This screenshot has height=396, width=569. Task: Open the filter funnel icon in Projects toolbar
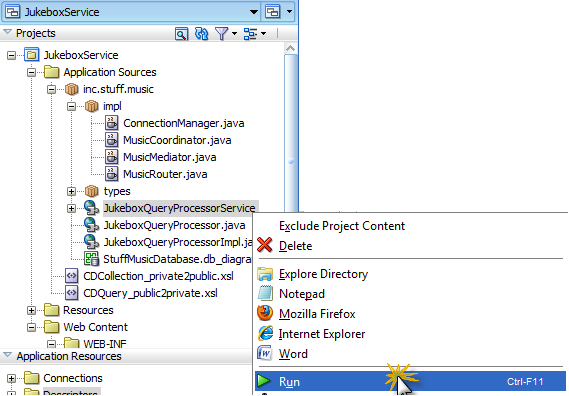point(222,34)
